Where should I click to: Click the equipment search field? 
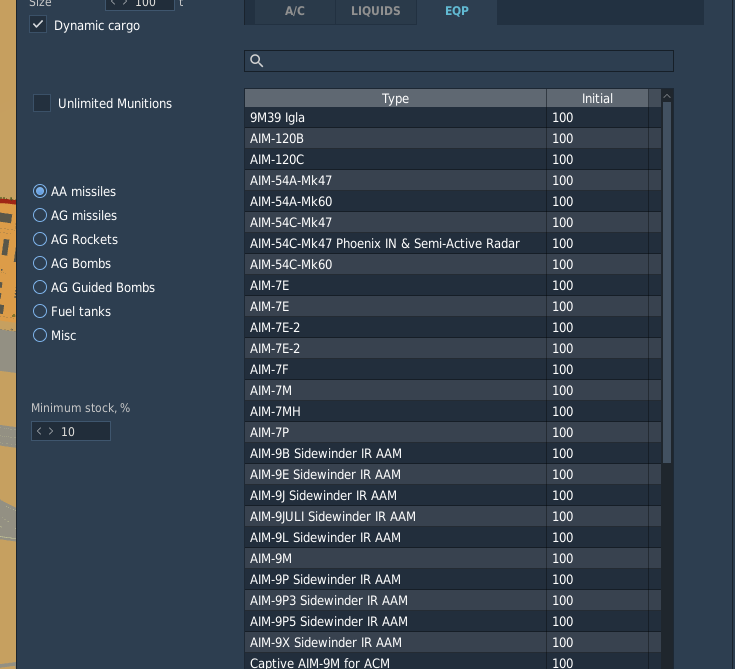(459, 61)
